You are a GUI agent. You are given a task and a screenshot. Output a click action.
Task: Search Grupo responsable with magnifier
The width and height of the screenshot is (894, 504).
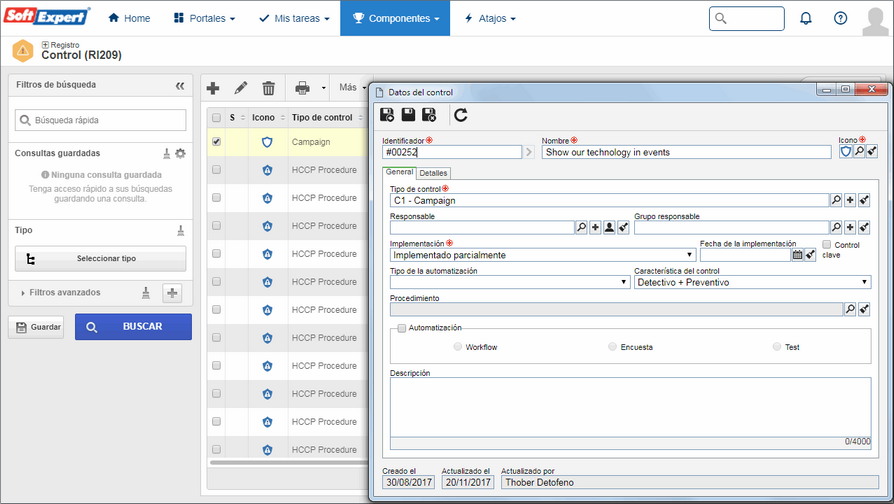pyautogui.click(x=836, y=227)
